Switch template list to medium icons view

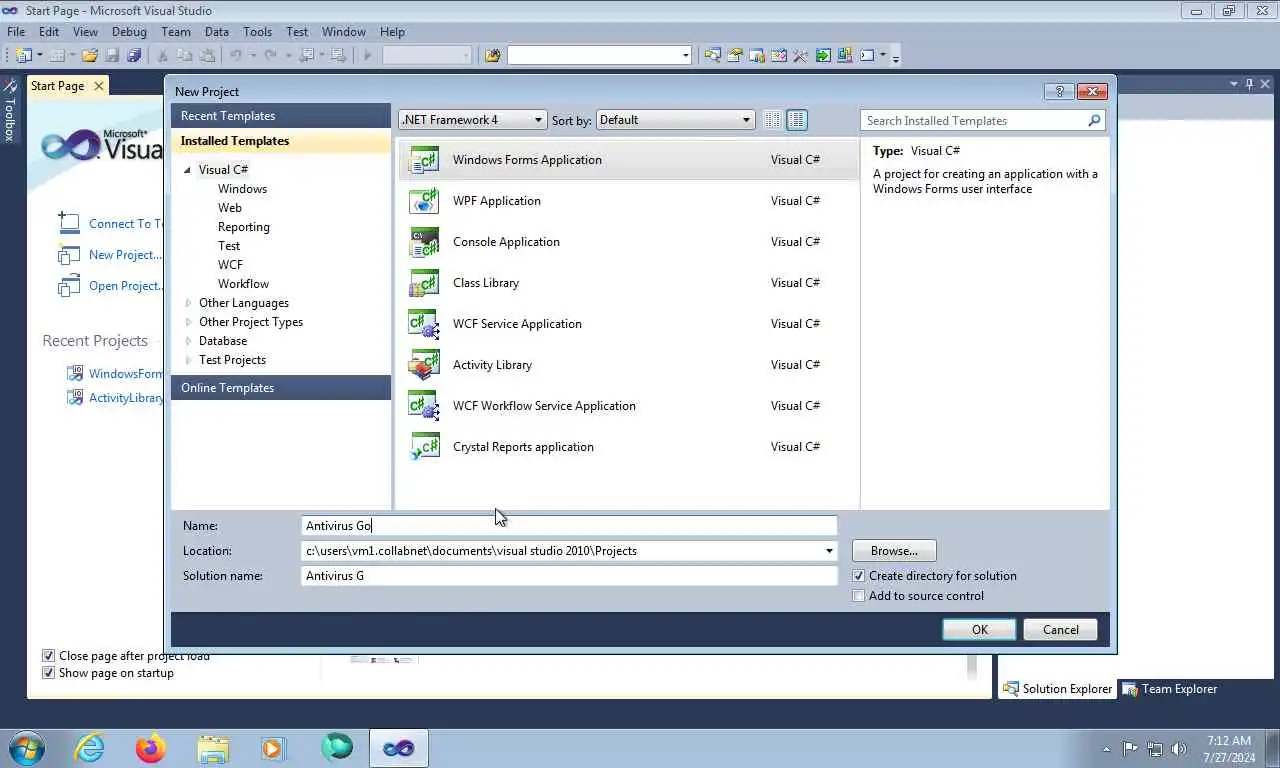(x=797, y=120)
